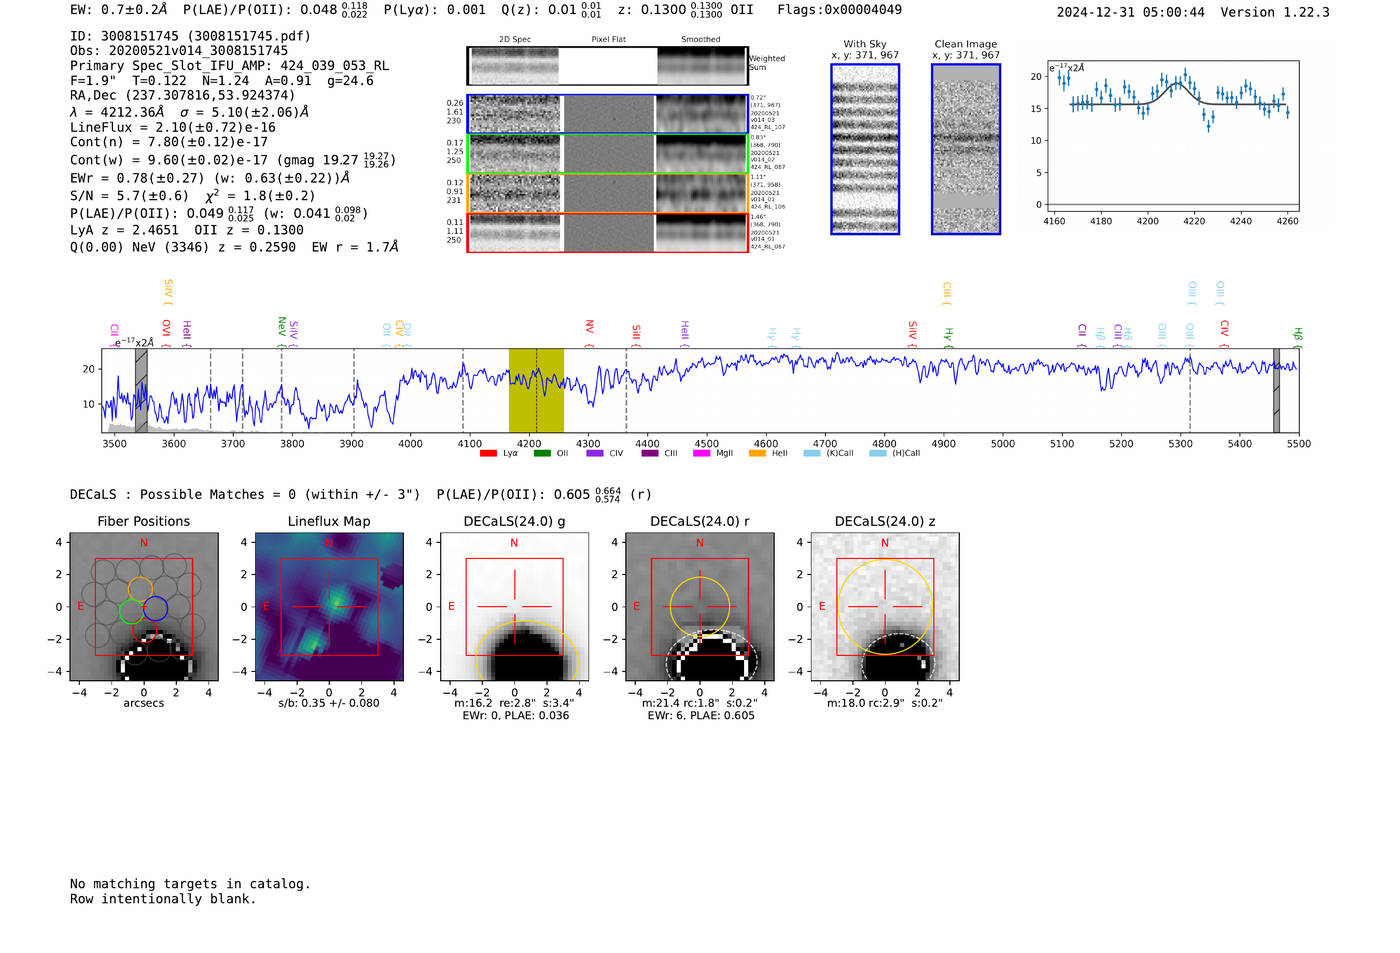Open the DECaLS(24.0) g image
This screenshot has width=1400, height=953.
click(x=514, y=606)
